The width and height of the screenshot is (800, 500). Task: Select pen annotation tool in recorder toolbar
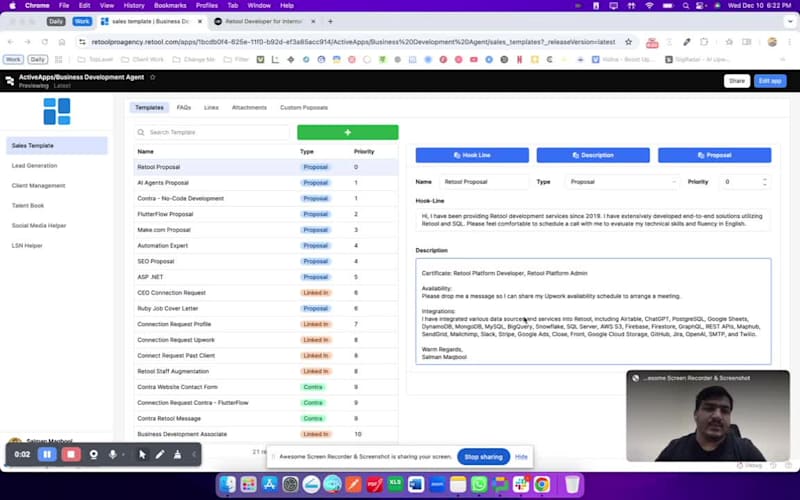coord(160,454)
